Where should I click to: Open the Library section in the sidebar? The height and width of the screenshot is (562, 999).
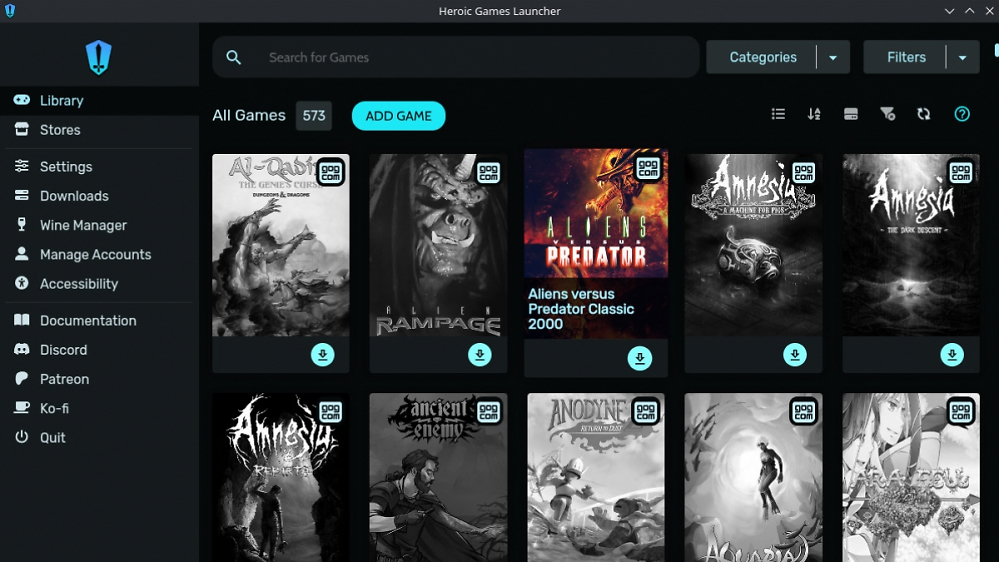[x=99, y=101]
